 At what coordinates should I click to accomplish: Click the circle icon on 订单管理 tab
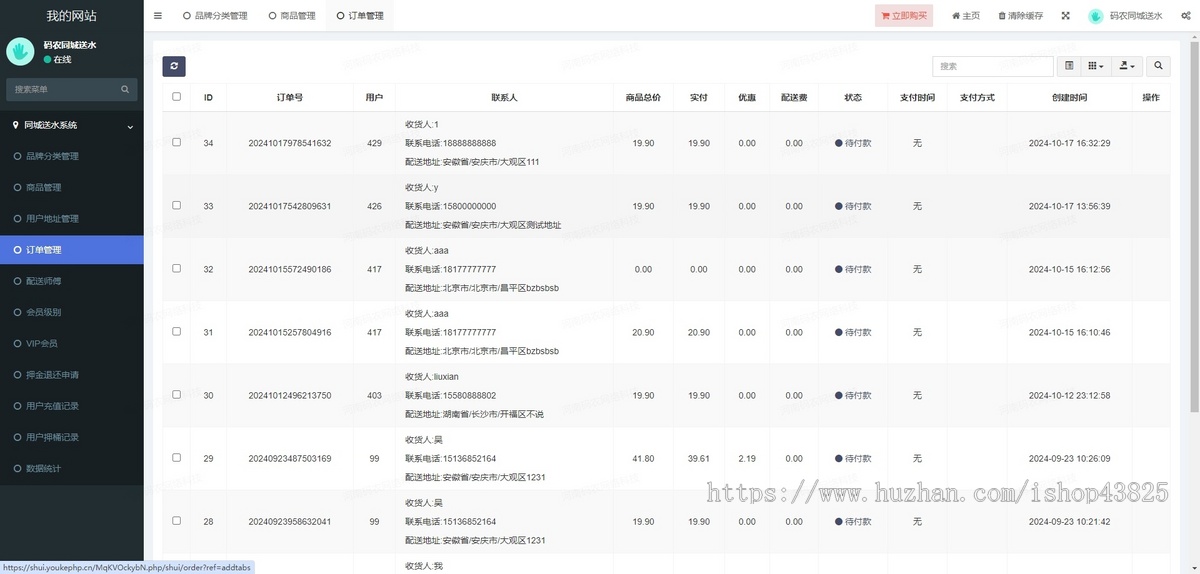(341, 16)
